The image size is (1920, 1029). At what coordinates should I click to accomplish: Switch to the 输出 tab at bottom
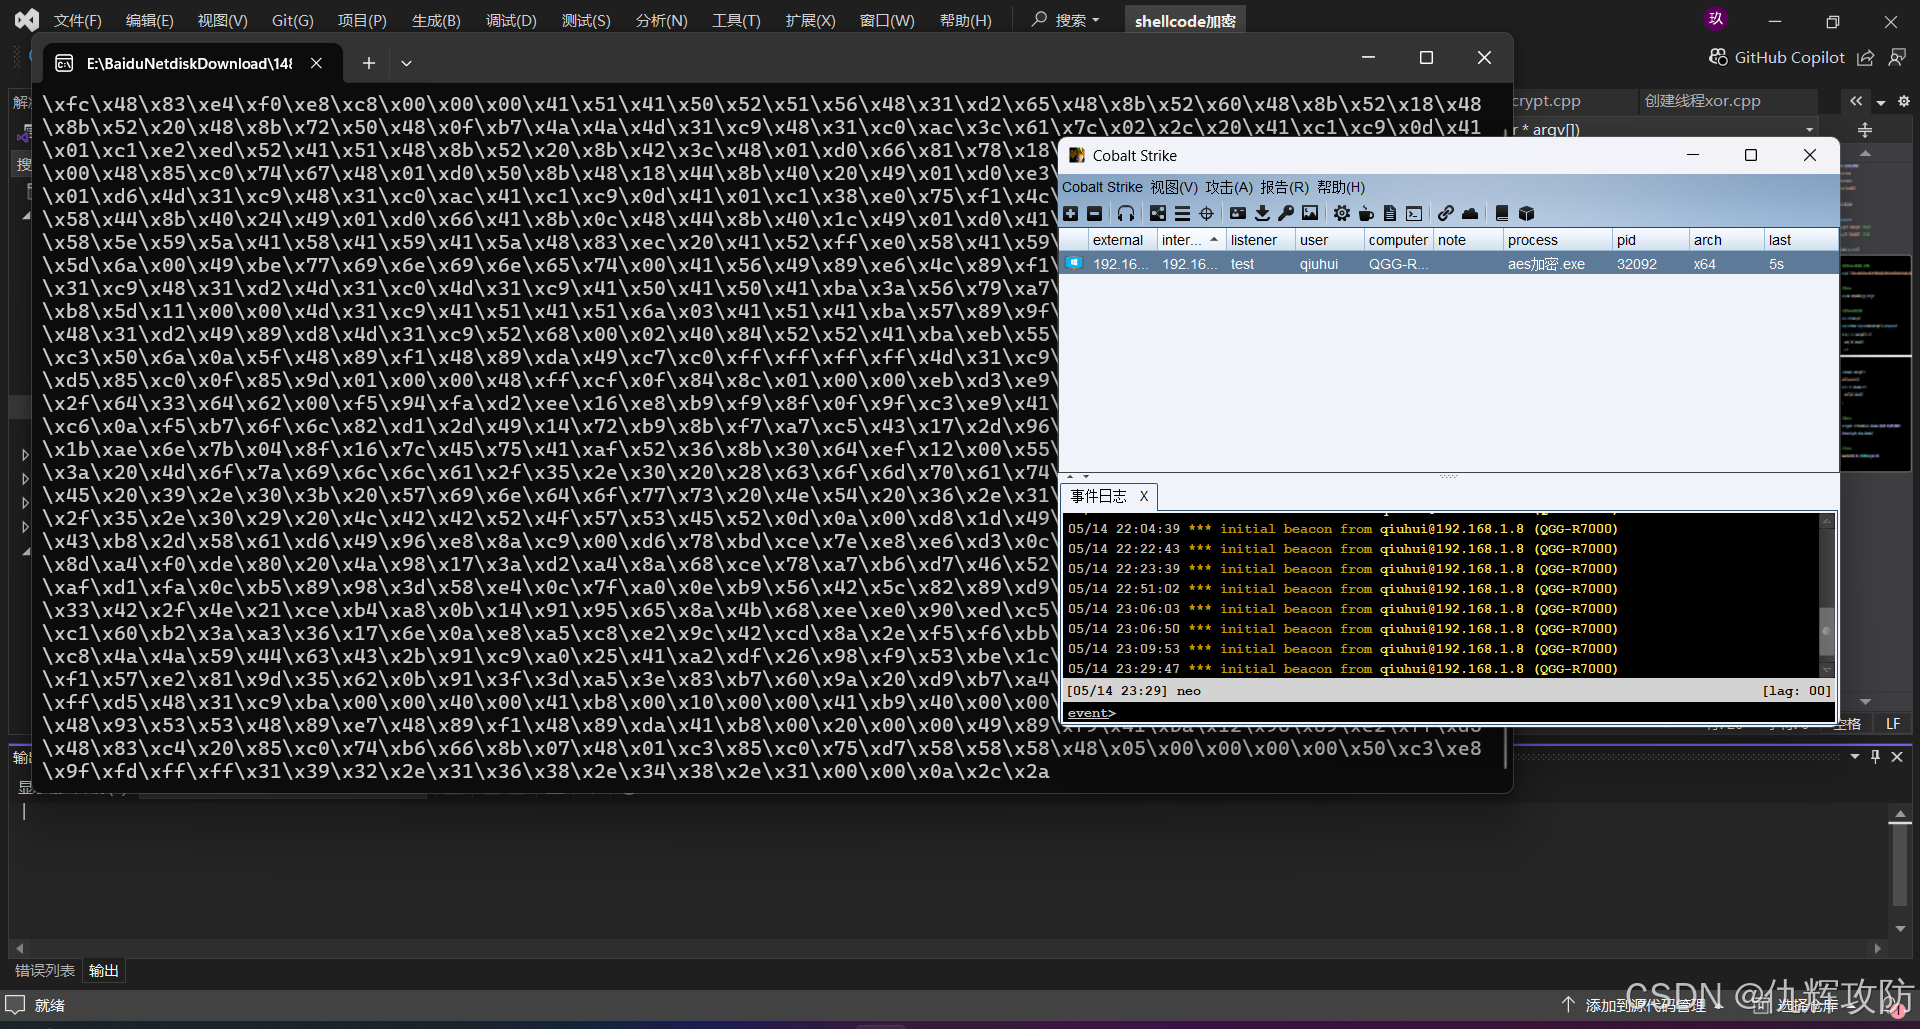104,970
